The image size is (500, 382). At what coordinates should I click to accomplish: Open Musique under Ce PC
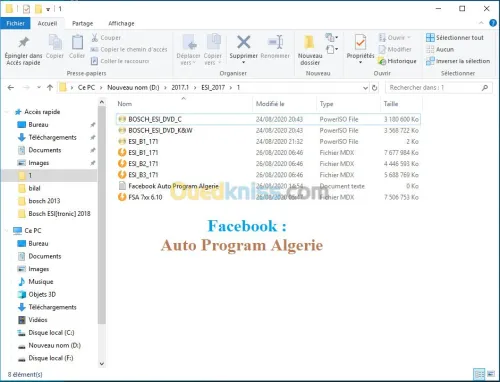coord(41,282)
